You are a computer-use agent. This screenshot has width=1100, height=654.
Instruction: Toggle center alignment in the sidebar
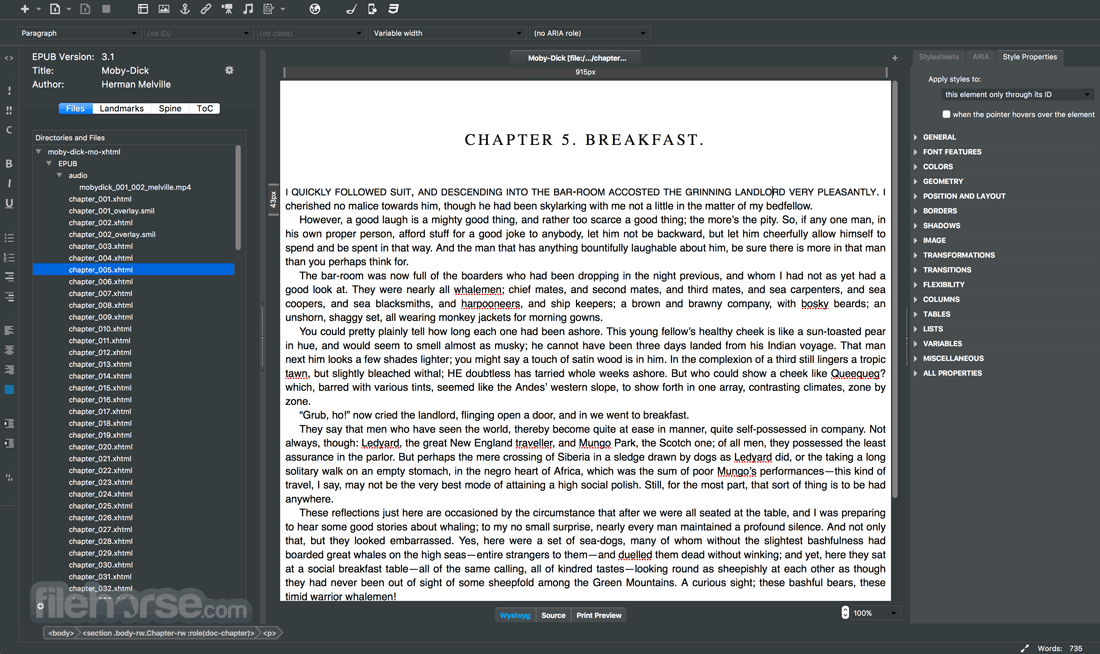pyautogui.click(x=9, y=350)
